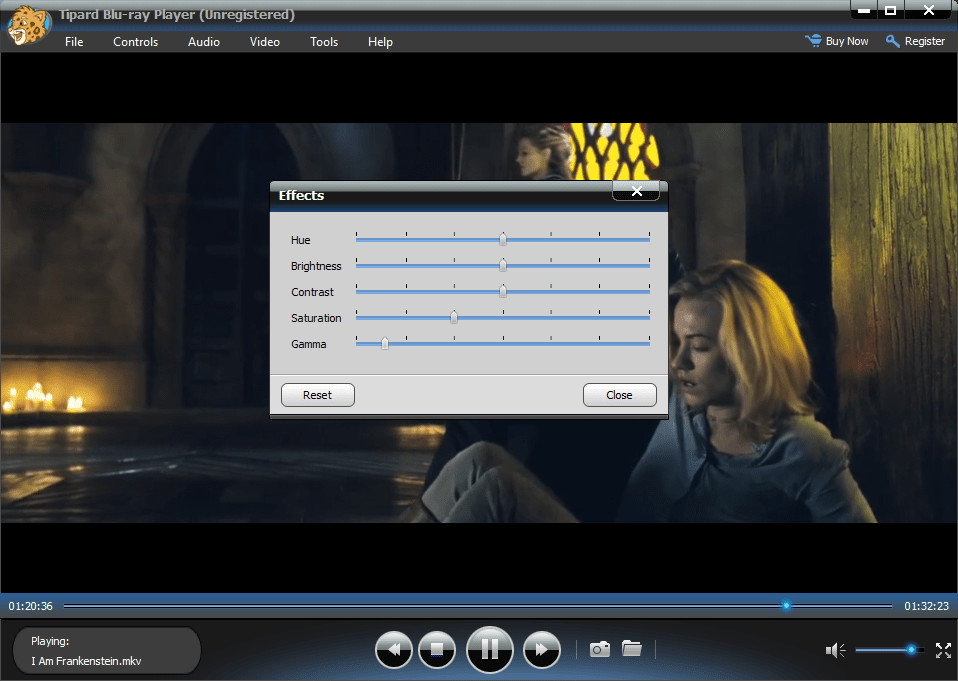958x681 pixels.
Task: Click the Gamma label
Action: click(309, 344)
